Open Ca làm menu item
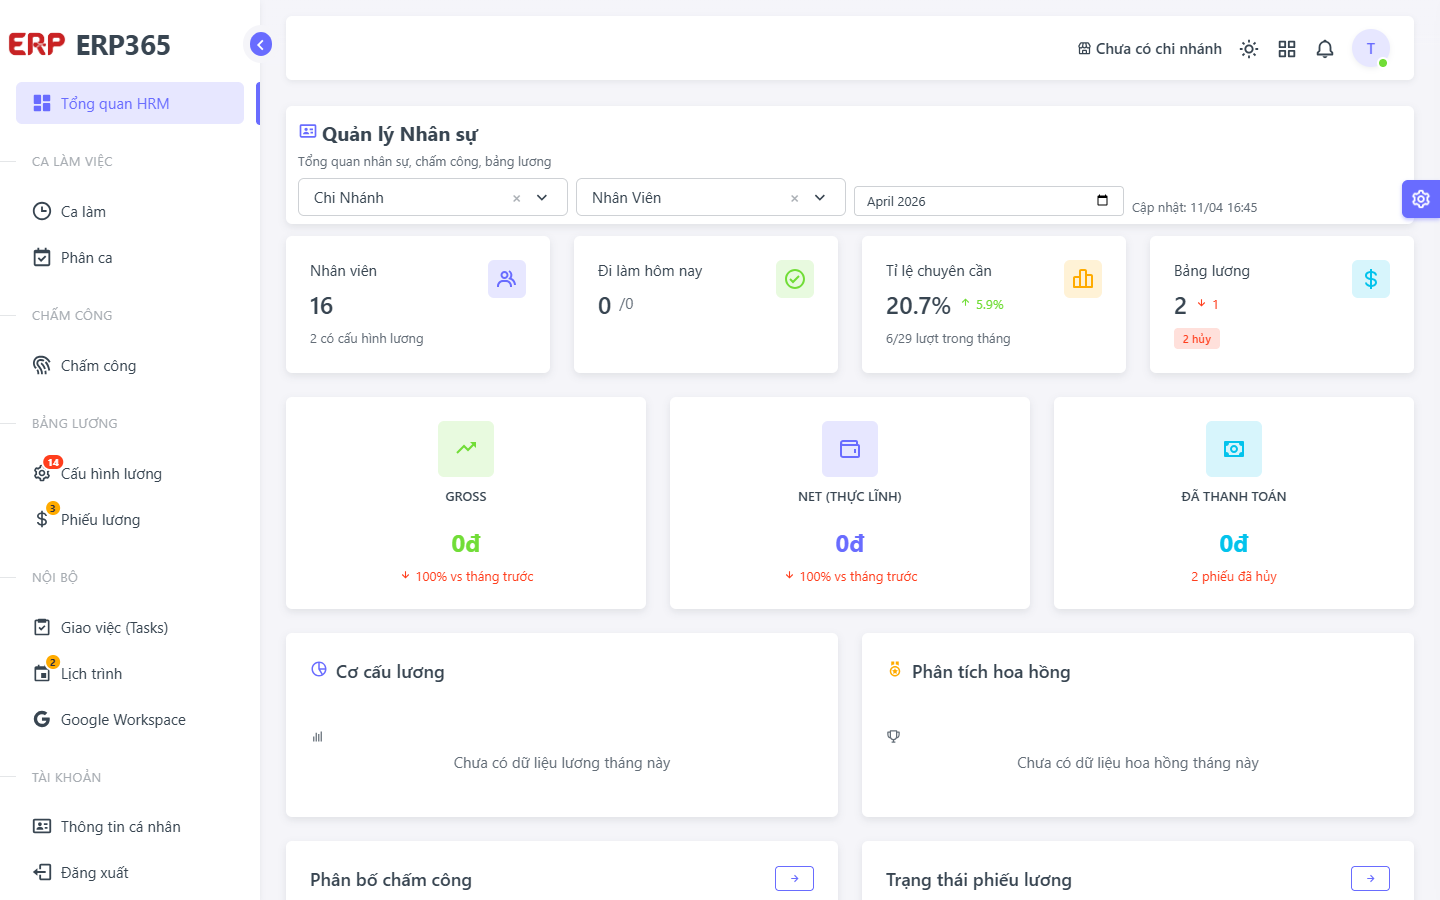The height and width of the screenshot is (900, 1440). pos(130,211)
